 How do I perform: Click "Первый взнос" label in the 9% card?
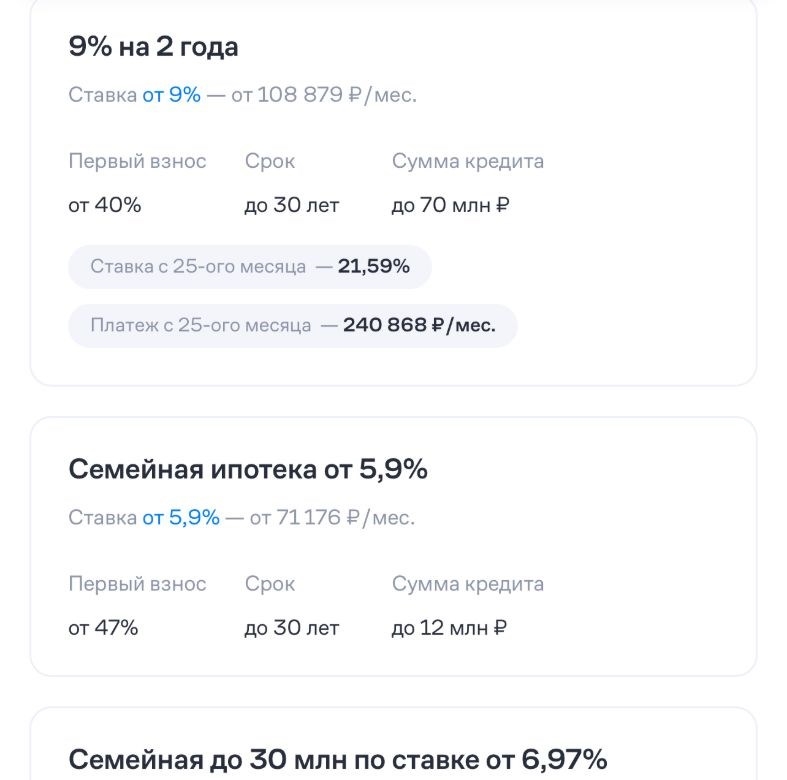(138, 162)
